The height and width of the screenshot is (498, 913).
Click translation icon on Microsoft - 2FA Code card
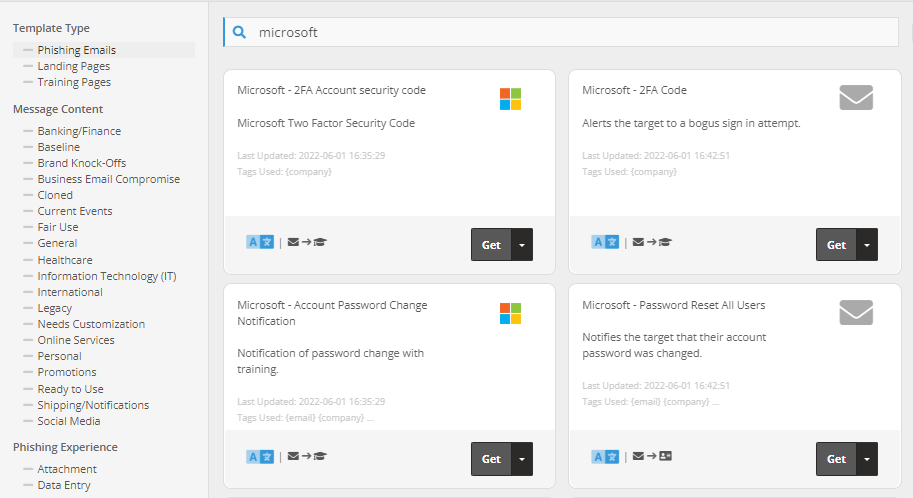coord(605,242)
